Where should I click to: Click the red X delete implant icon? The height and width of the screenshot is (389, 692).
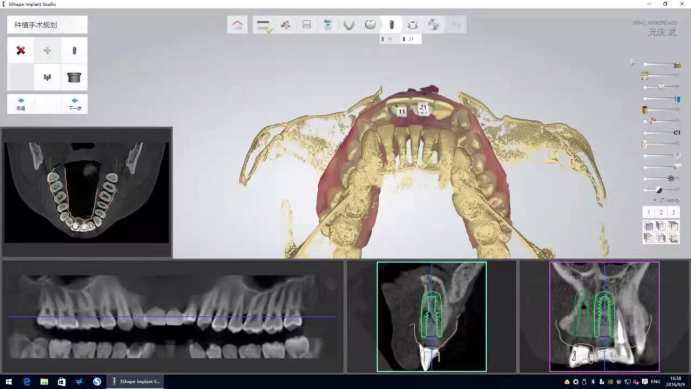(20, 50)
